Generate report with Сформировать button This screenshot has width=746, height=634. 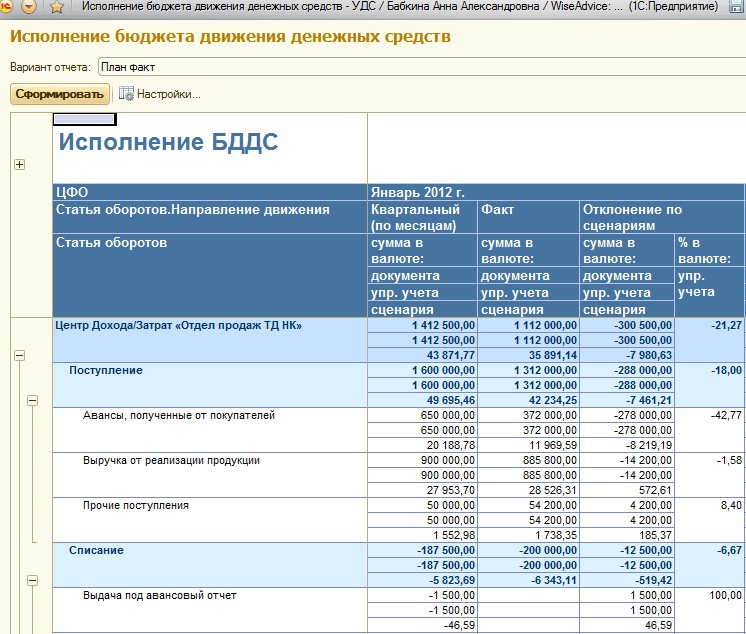coord(59,94)
